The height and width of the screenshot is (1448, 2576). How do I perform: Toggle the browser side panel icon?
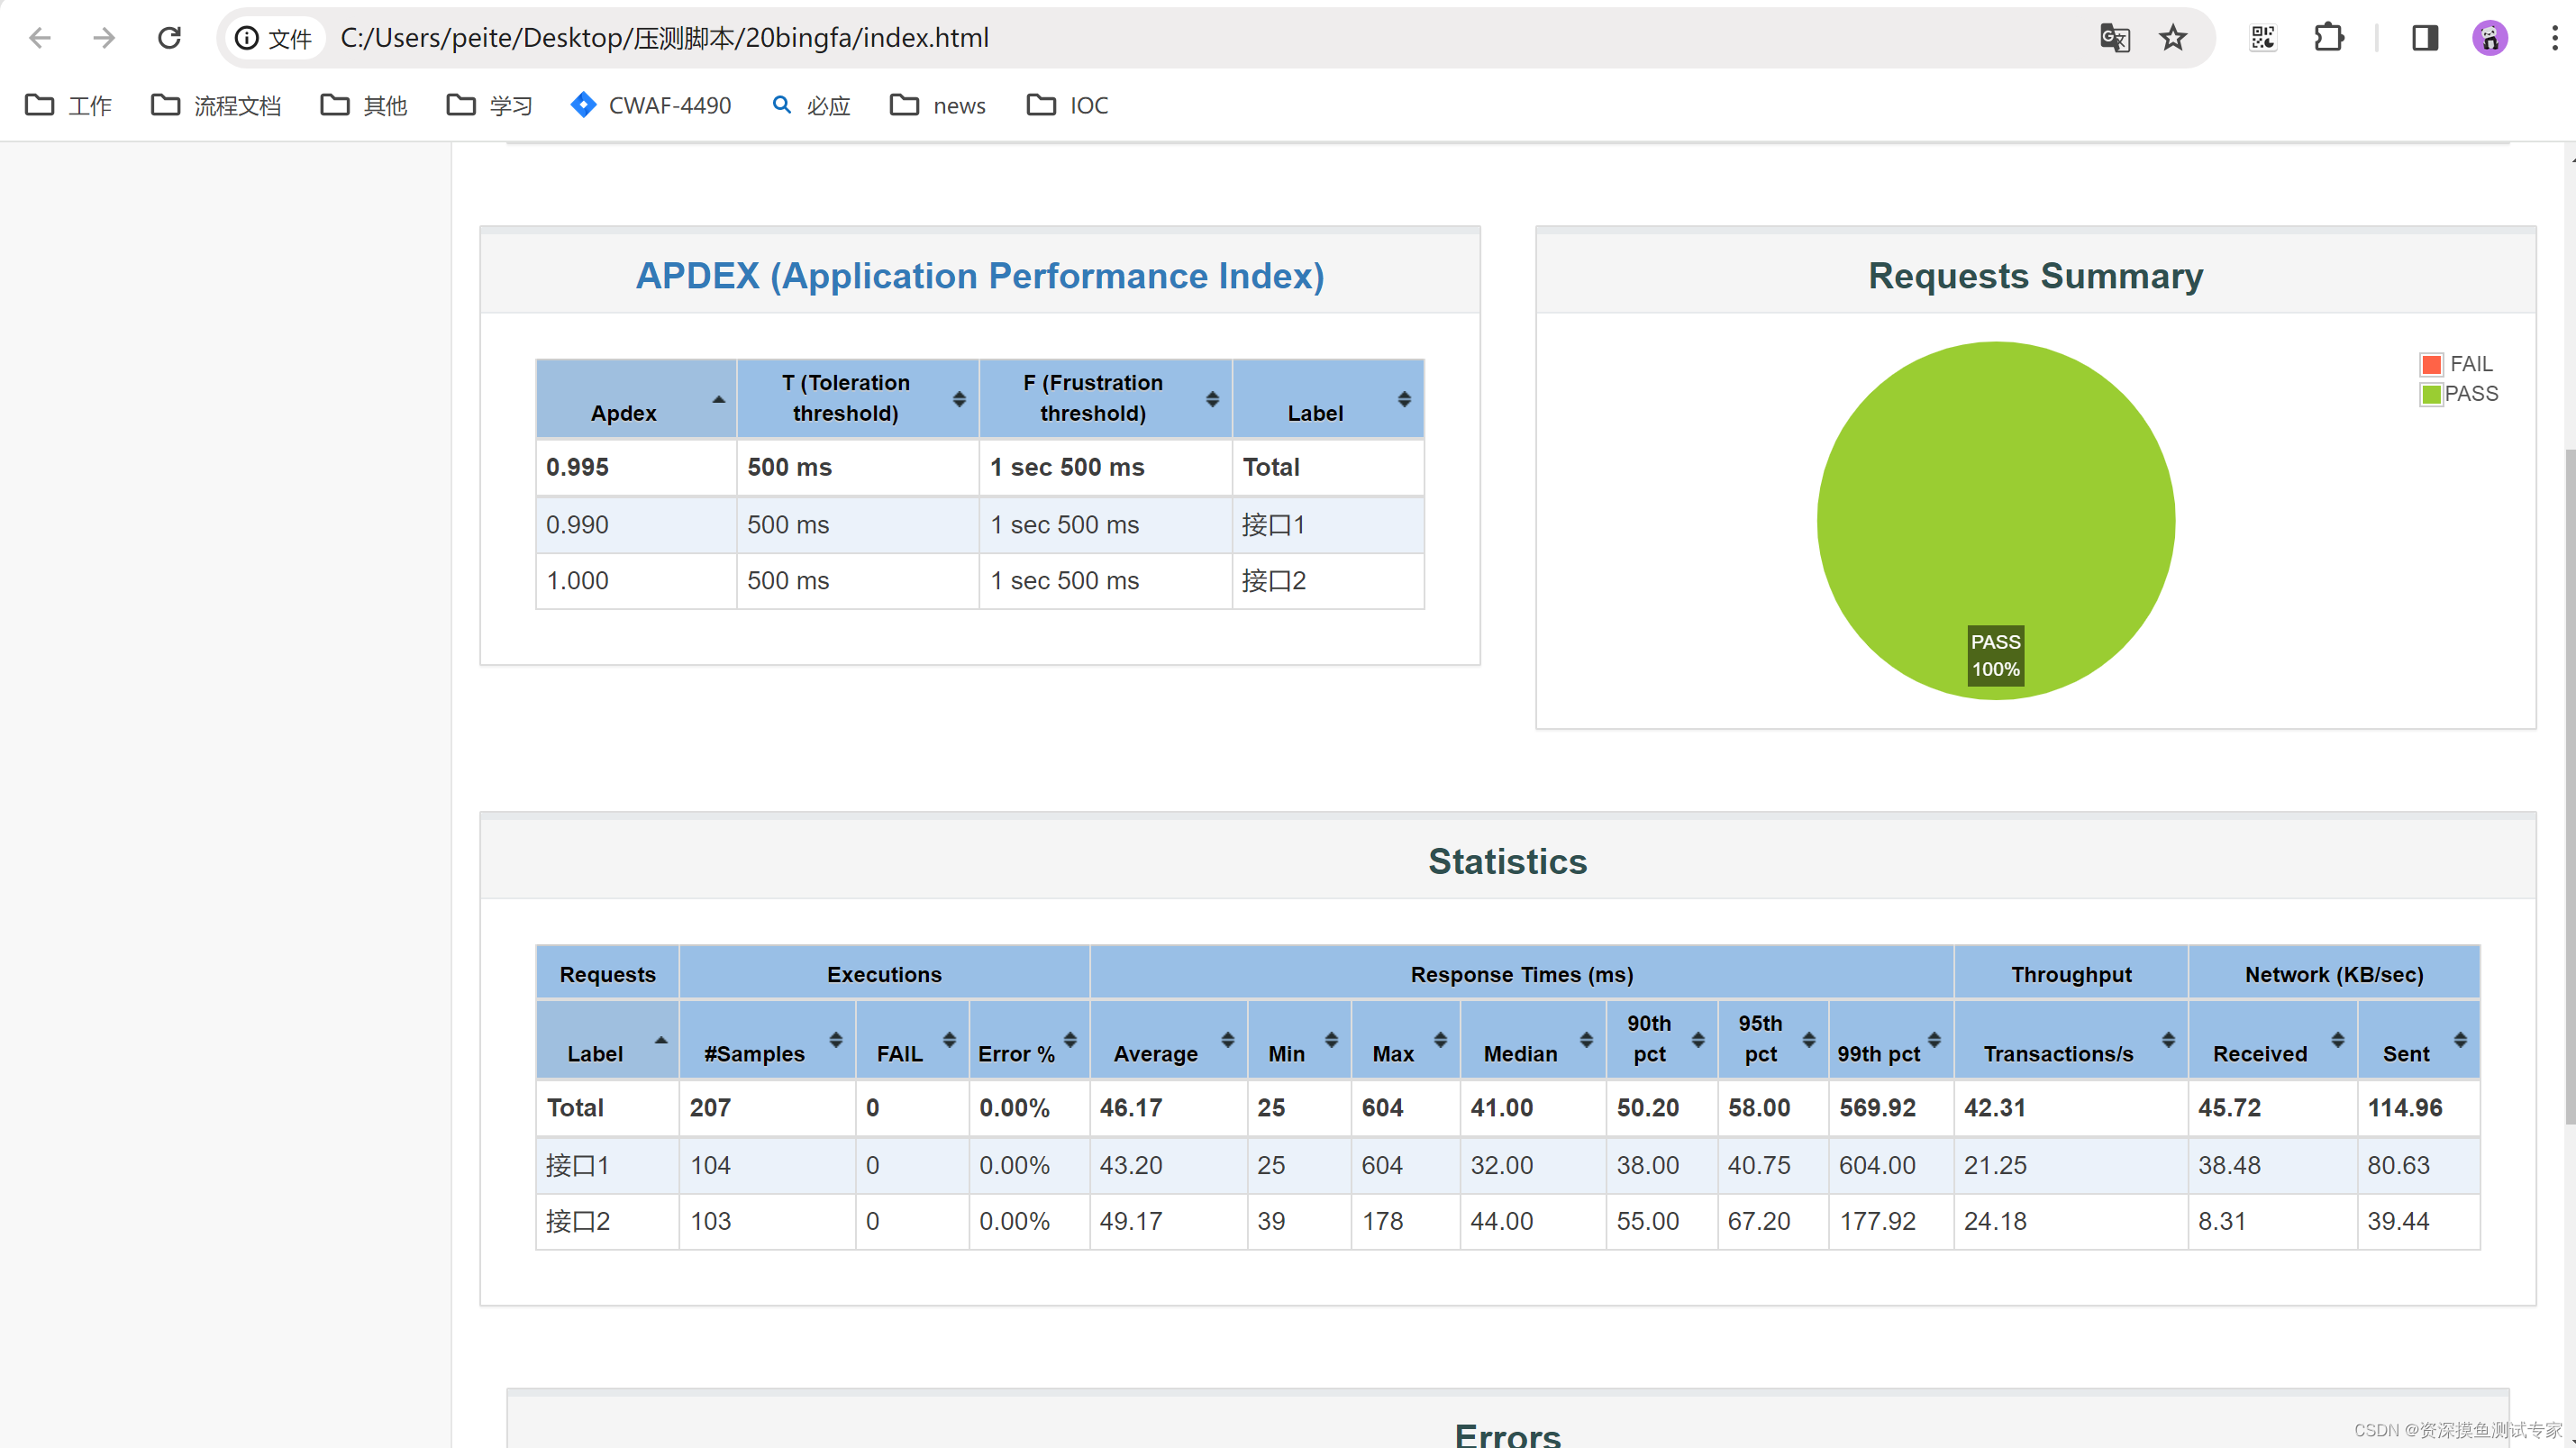[2425, 38]
